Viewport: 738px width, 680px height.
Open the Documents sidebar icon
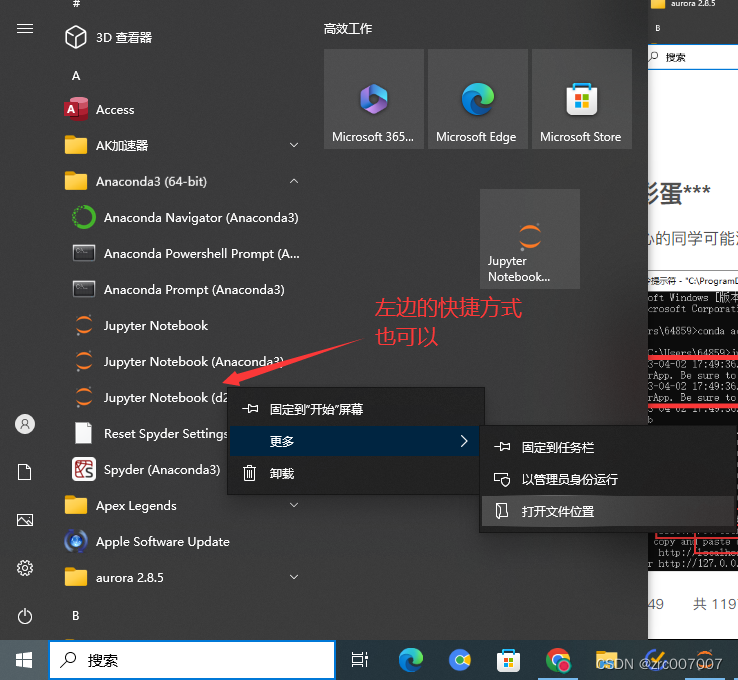coord(25,472)
